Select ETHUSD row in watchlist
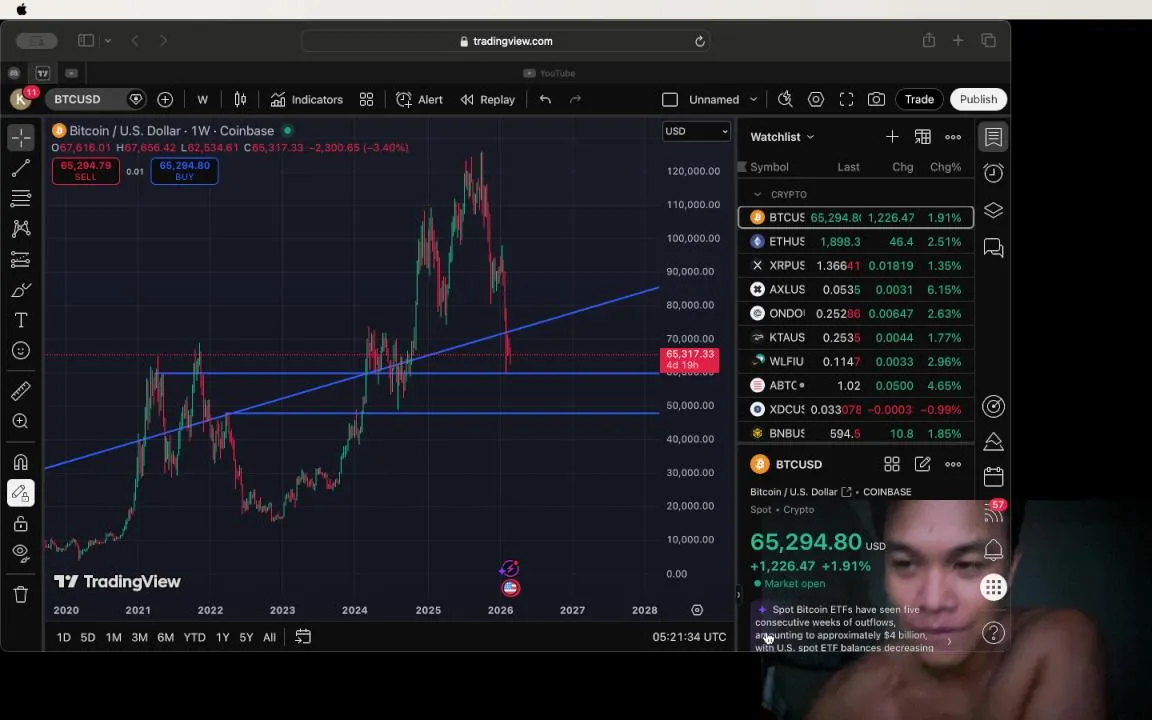Screen dimensions: 1152x720 click(856, 242)
